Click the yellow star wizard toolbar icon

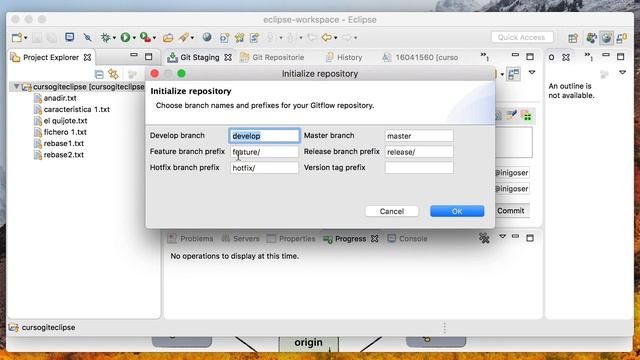[x=240, y=38]
